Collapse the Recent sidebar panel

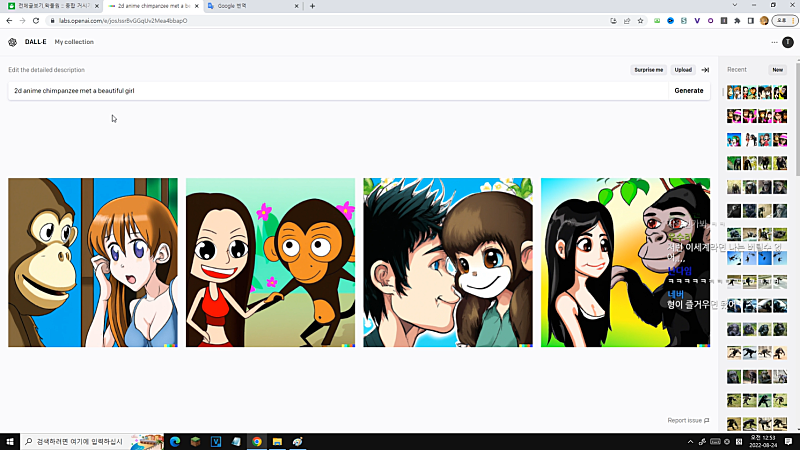tap(705, 70)
